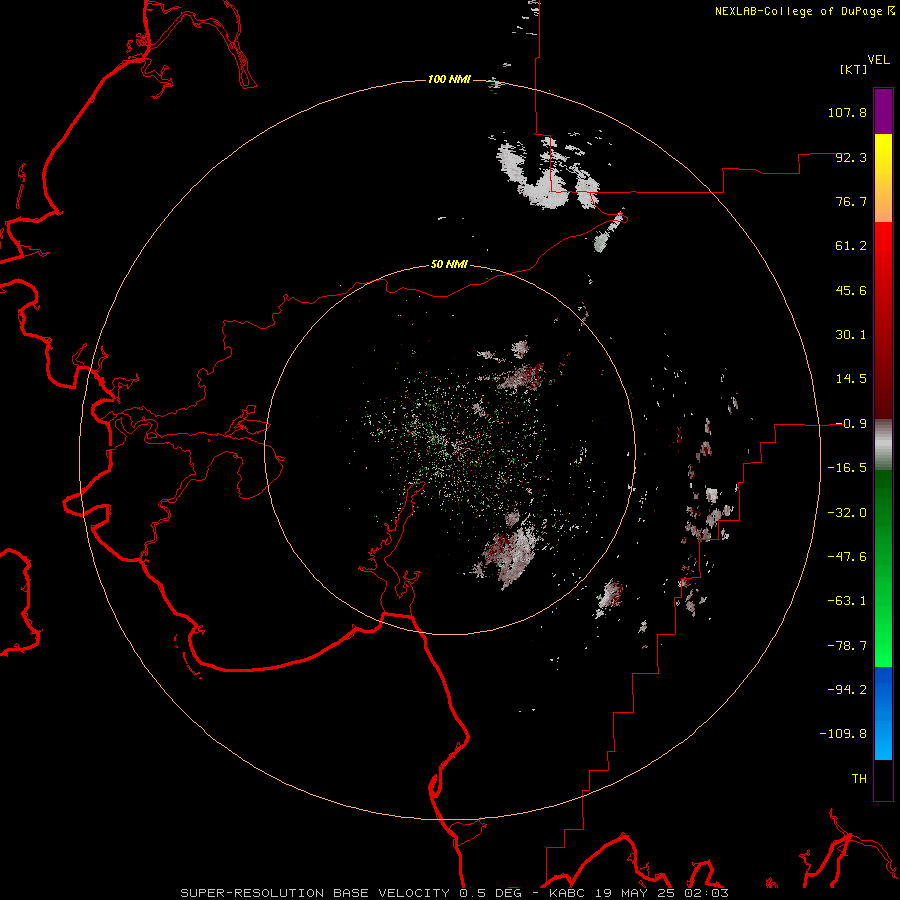Click the red segment of the color bar
The width and height of the screenshot is (900, 900).
[x=883, y=320]
